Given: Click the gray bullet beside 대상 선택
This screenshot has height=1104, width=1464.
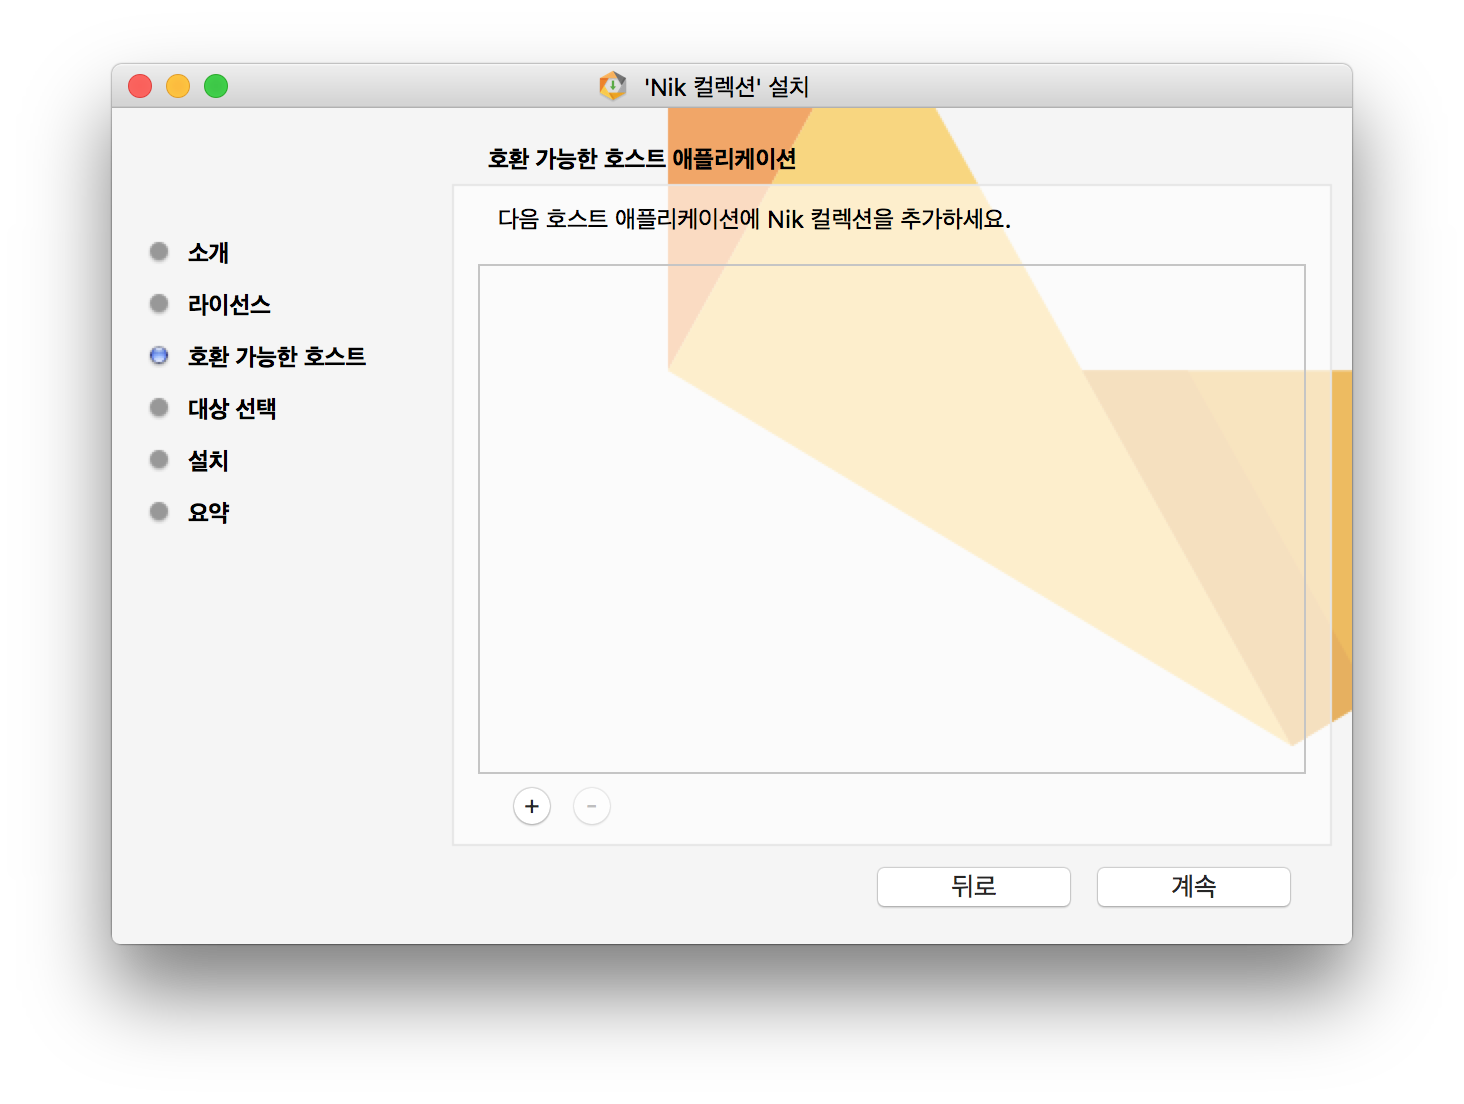Looking at the screenshot, I should pos(159,407).
